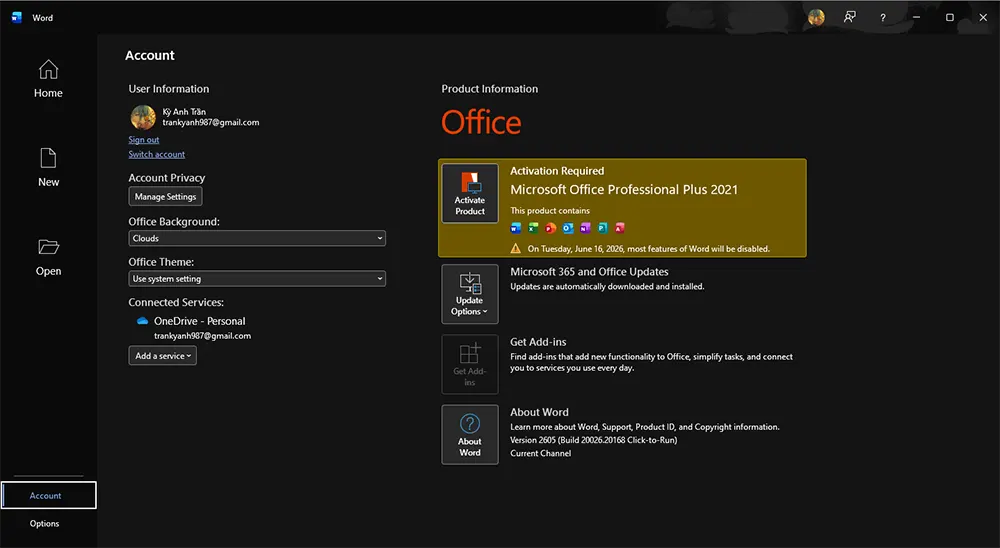This screenshot has height=548, width=1000.
Task: Select OneDrive - Personal connected service
Action: click(x=199, y=321)
